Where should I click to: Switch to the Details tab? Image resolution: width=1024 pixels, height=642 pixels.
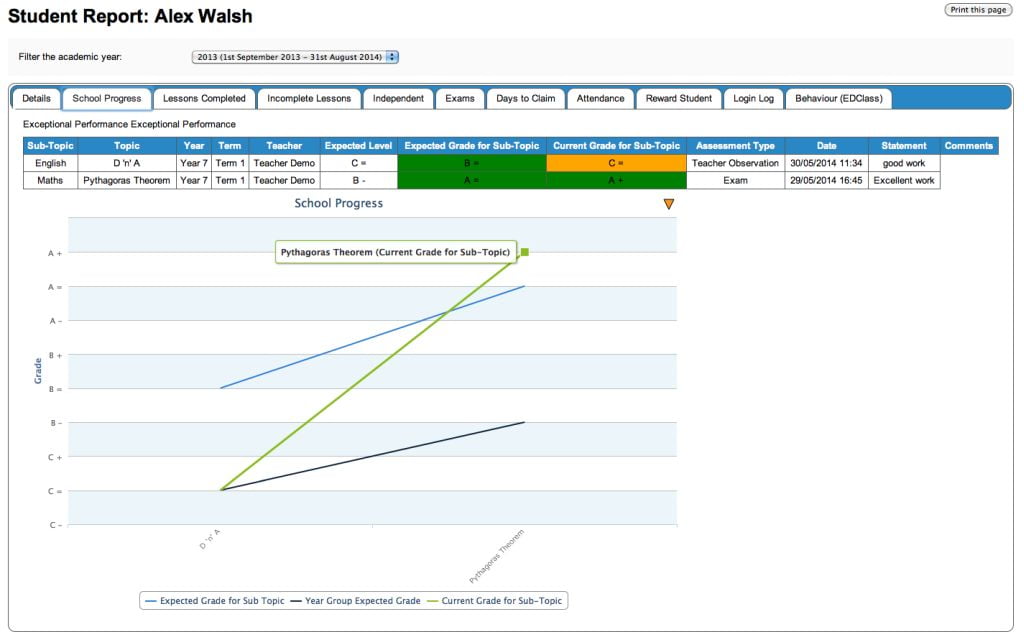coord(36,99)
